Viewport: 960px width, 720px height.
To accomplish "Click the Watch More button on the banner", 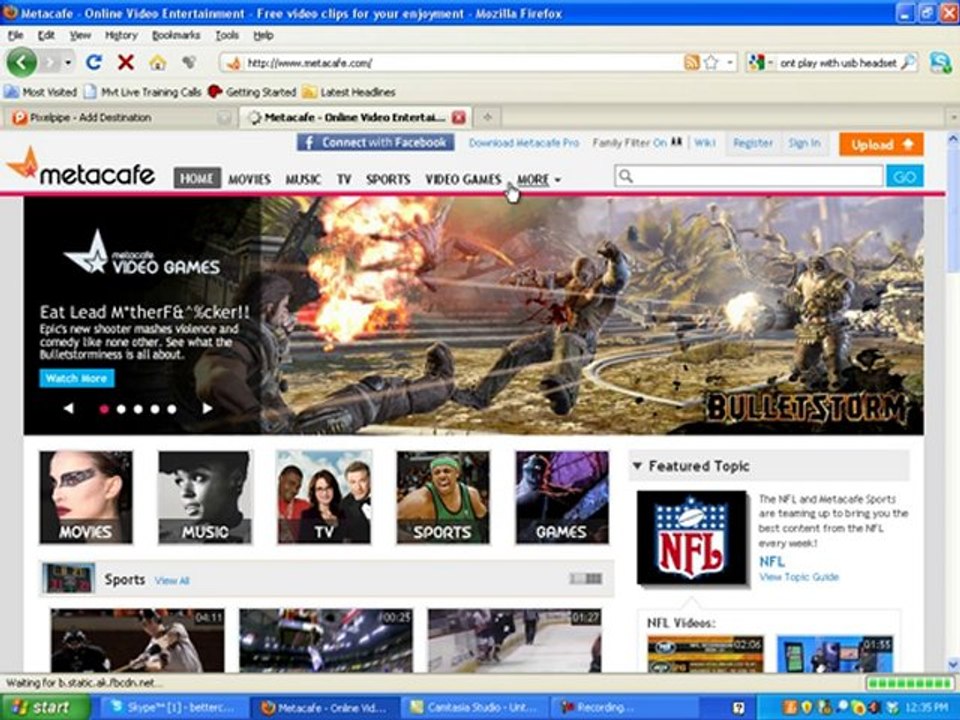I will [x=77, y=378].
